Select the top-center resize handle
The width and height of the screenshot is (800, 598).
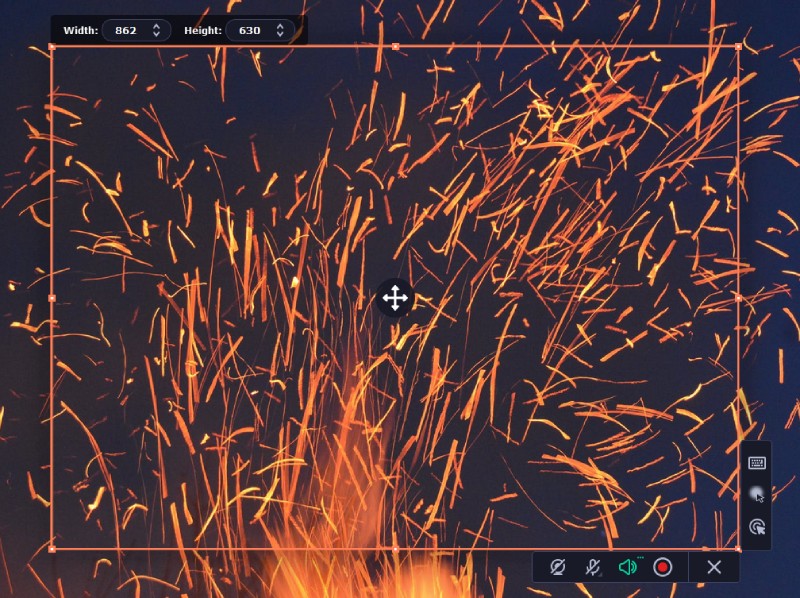point(395,46)
